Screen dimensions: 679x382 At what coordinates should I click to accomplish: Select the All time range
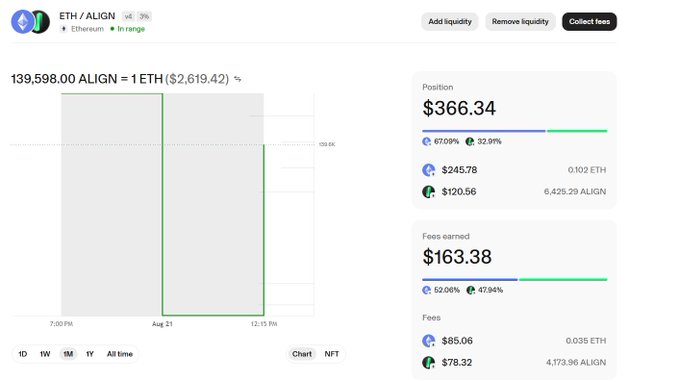(x=120, y=354)
